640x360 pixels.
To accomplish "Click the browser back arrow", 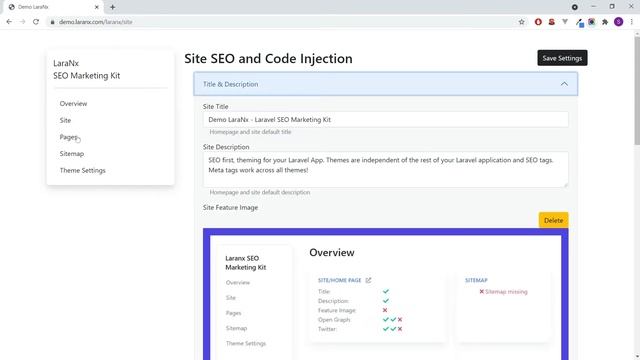I will click(9, 22).
